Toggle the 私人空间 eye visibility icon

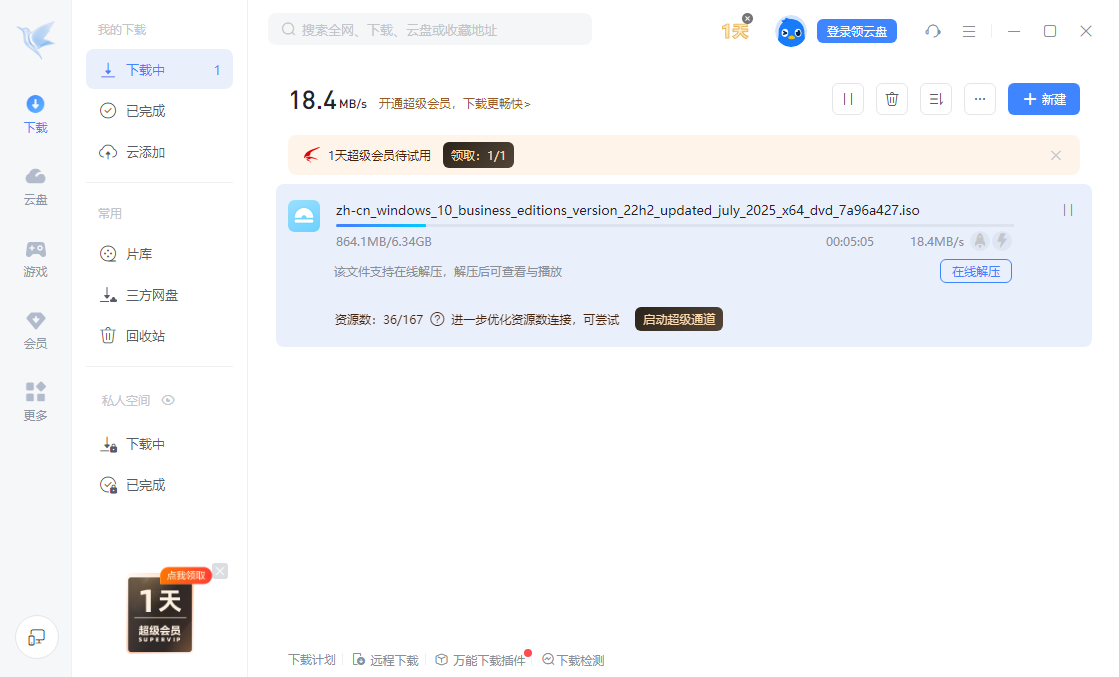pos(168,400)
